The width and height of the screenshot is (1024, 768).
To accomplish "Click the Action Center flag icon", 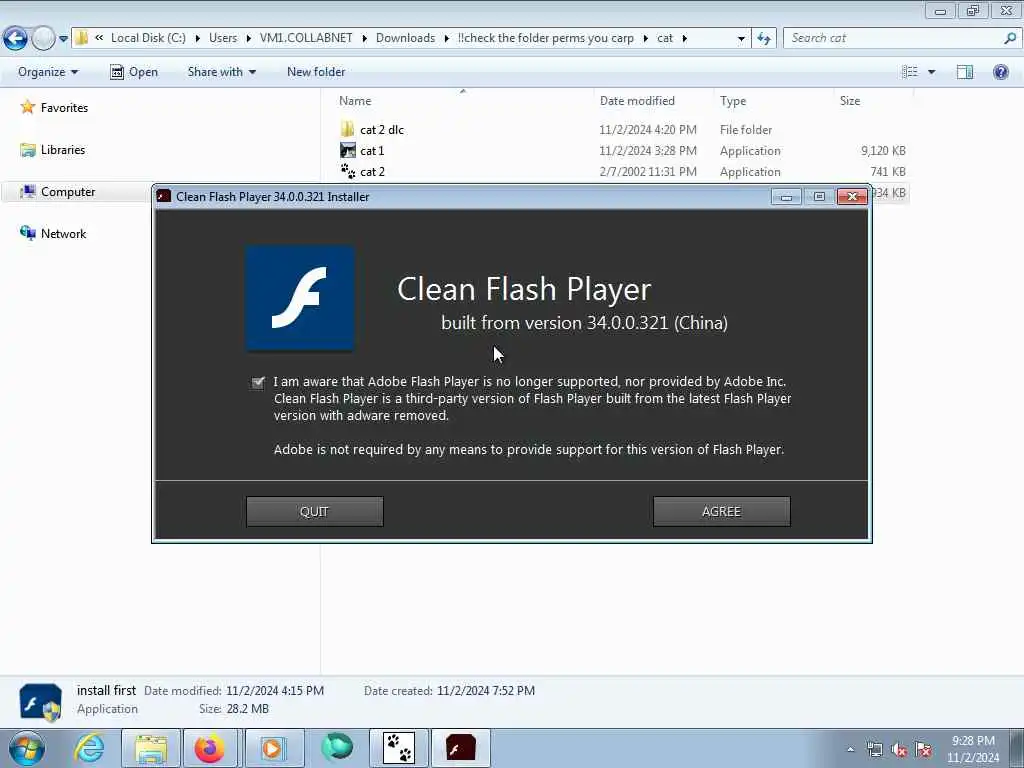I will pyautogui.click(x=923, y=749).
